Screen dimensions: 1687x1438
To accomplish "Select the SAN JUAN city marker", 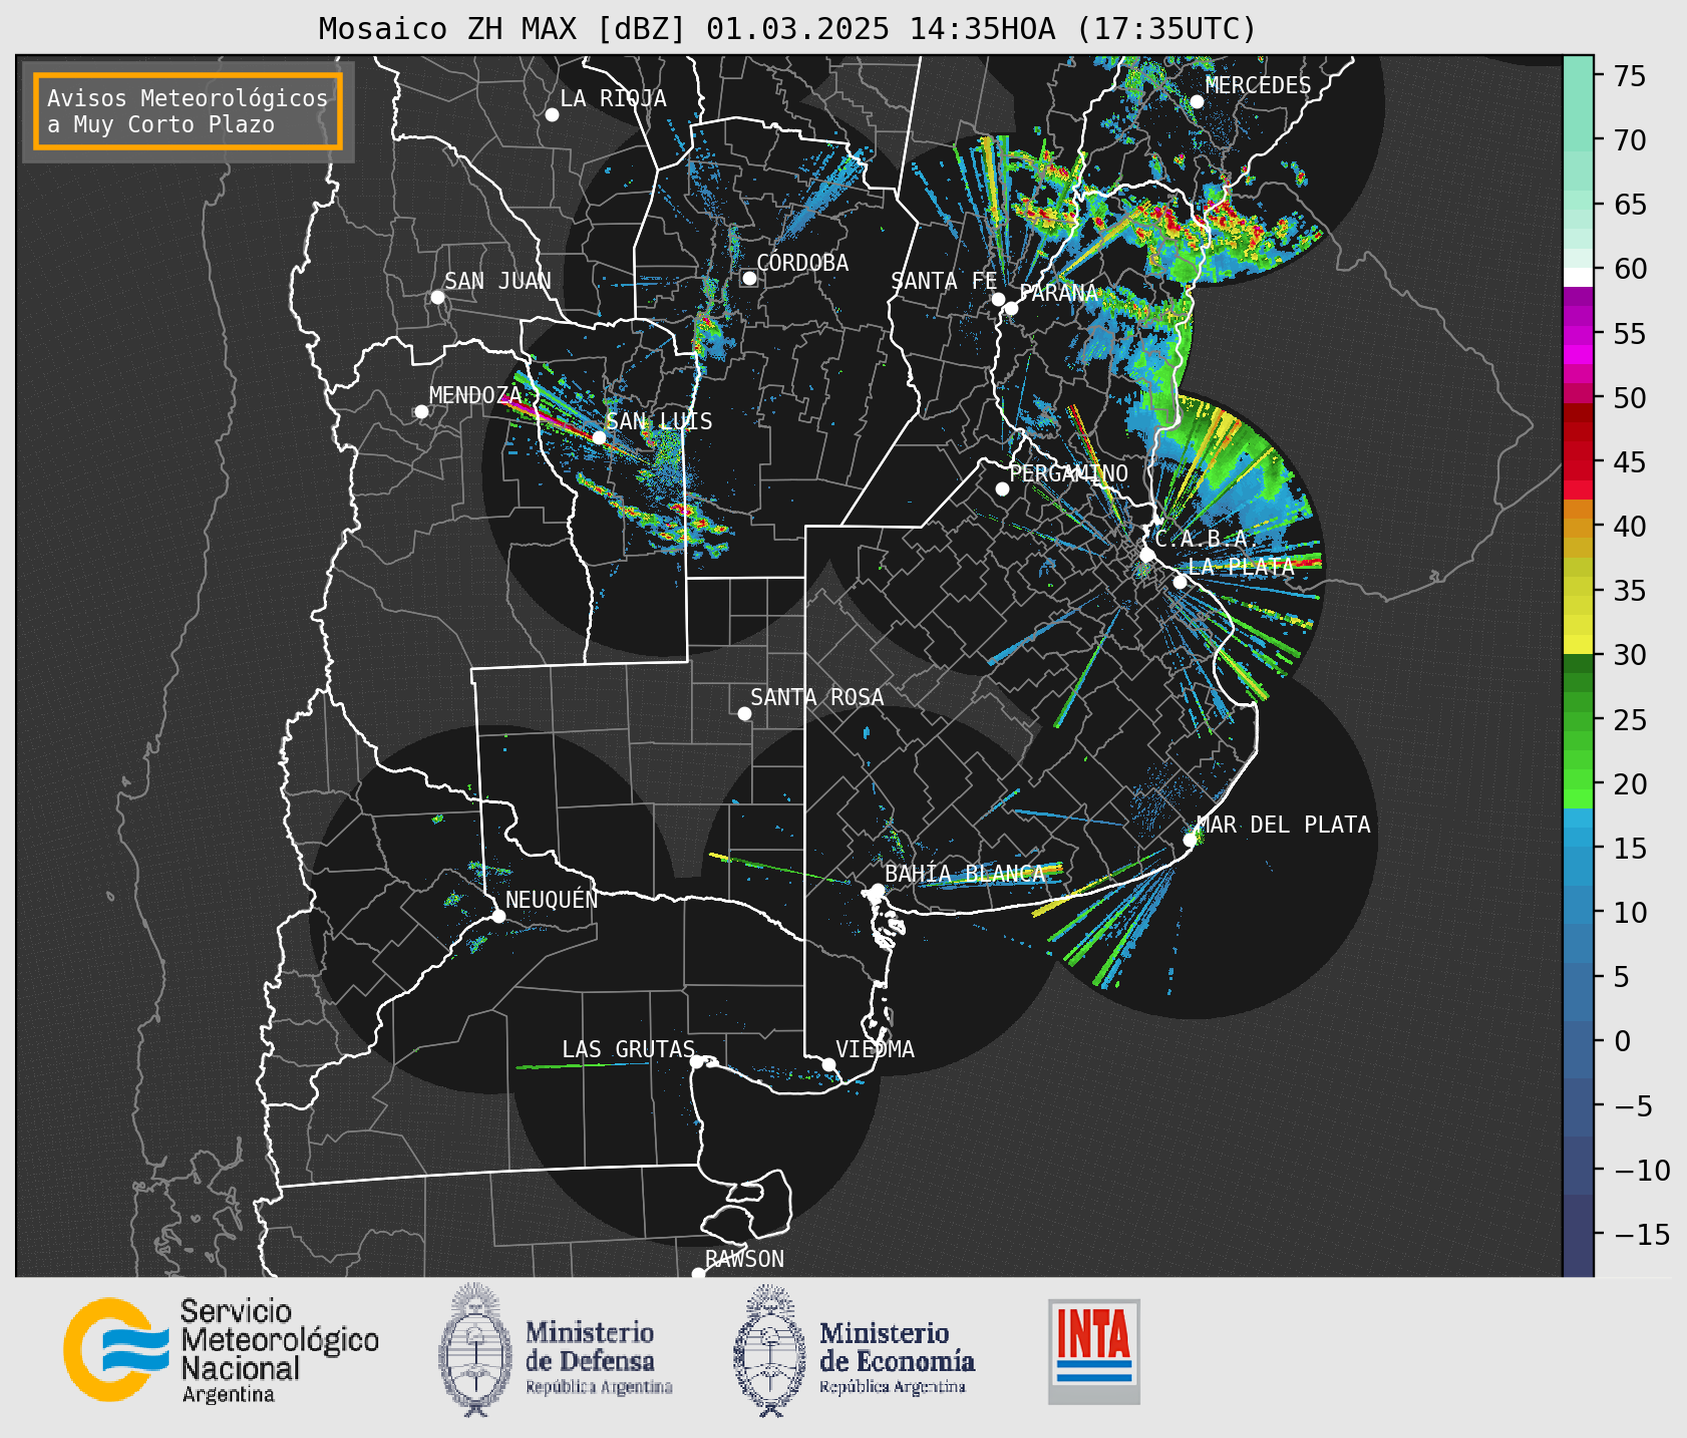I will pyautogui.click(x=437, y=297).
